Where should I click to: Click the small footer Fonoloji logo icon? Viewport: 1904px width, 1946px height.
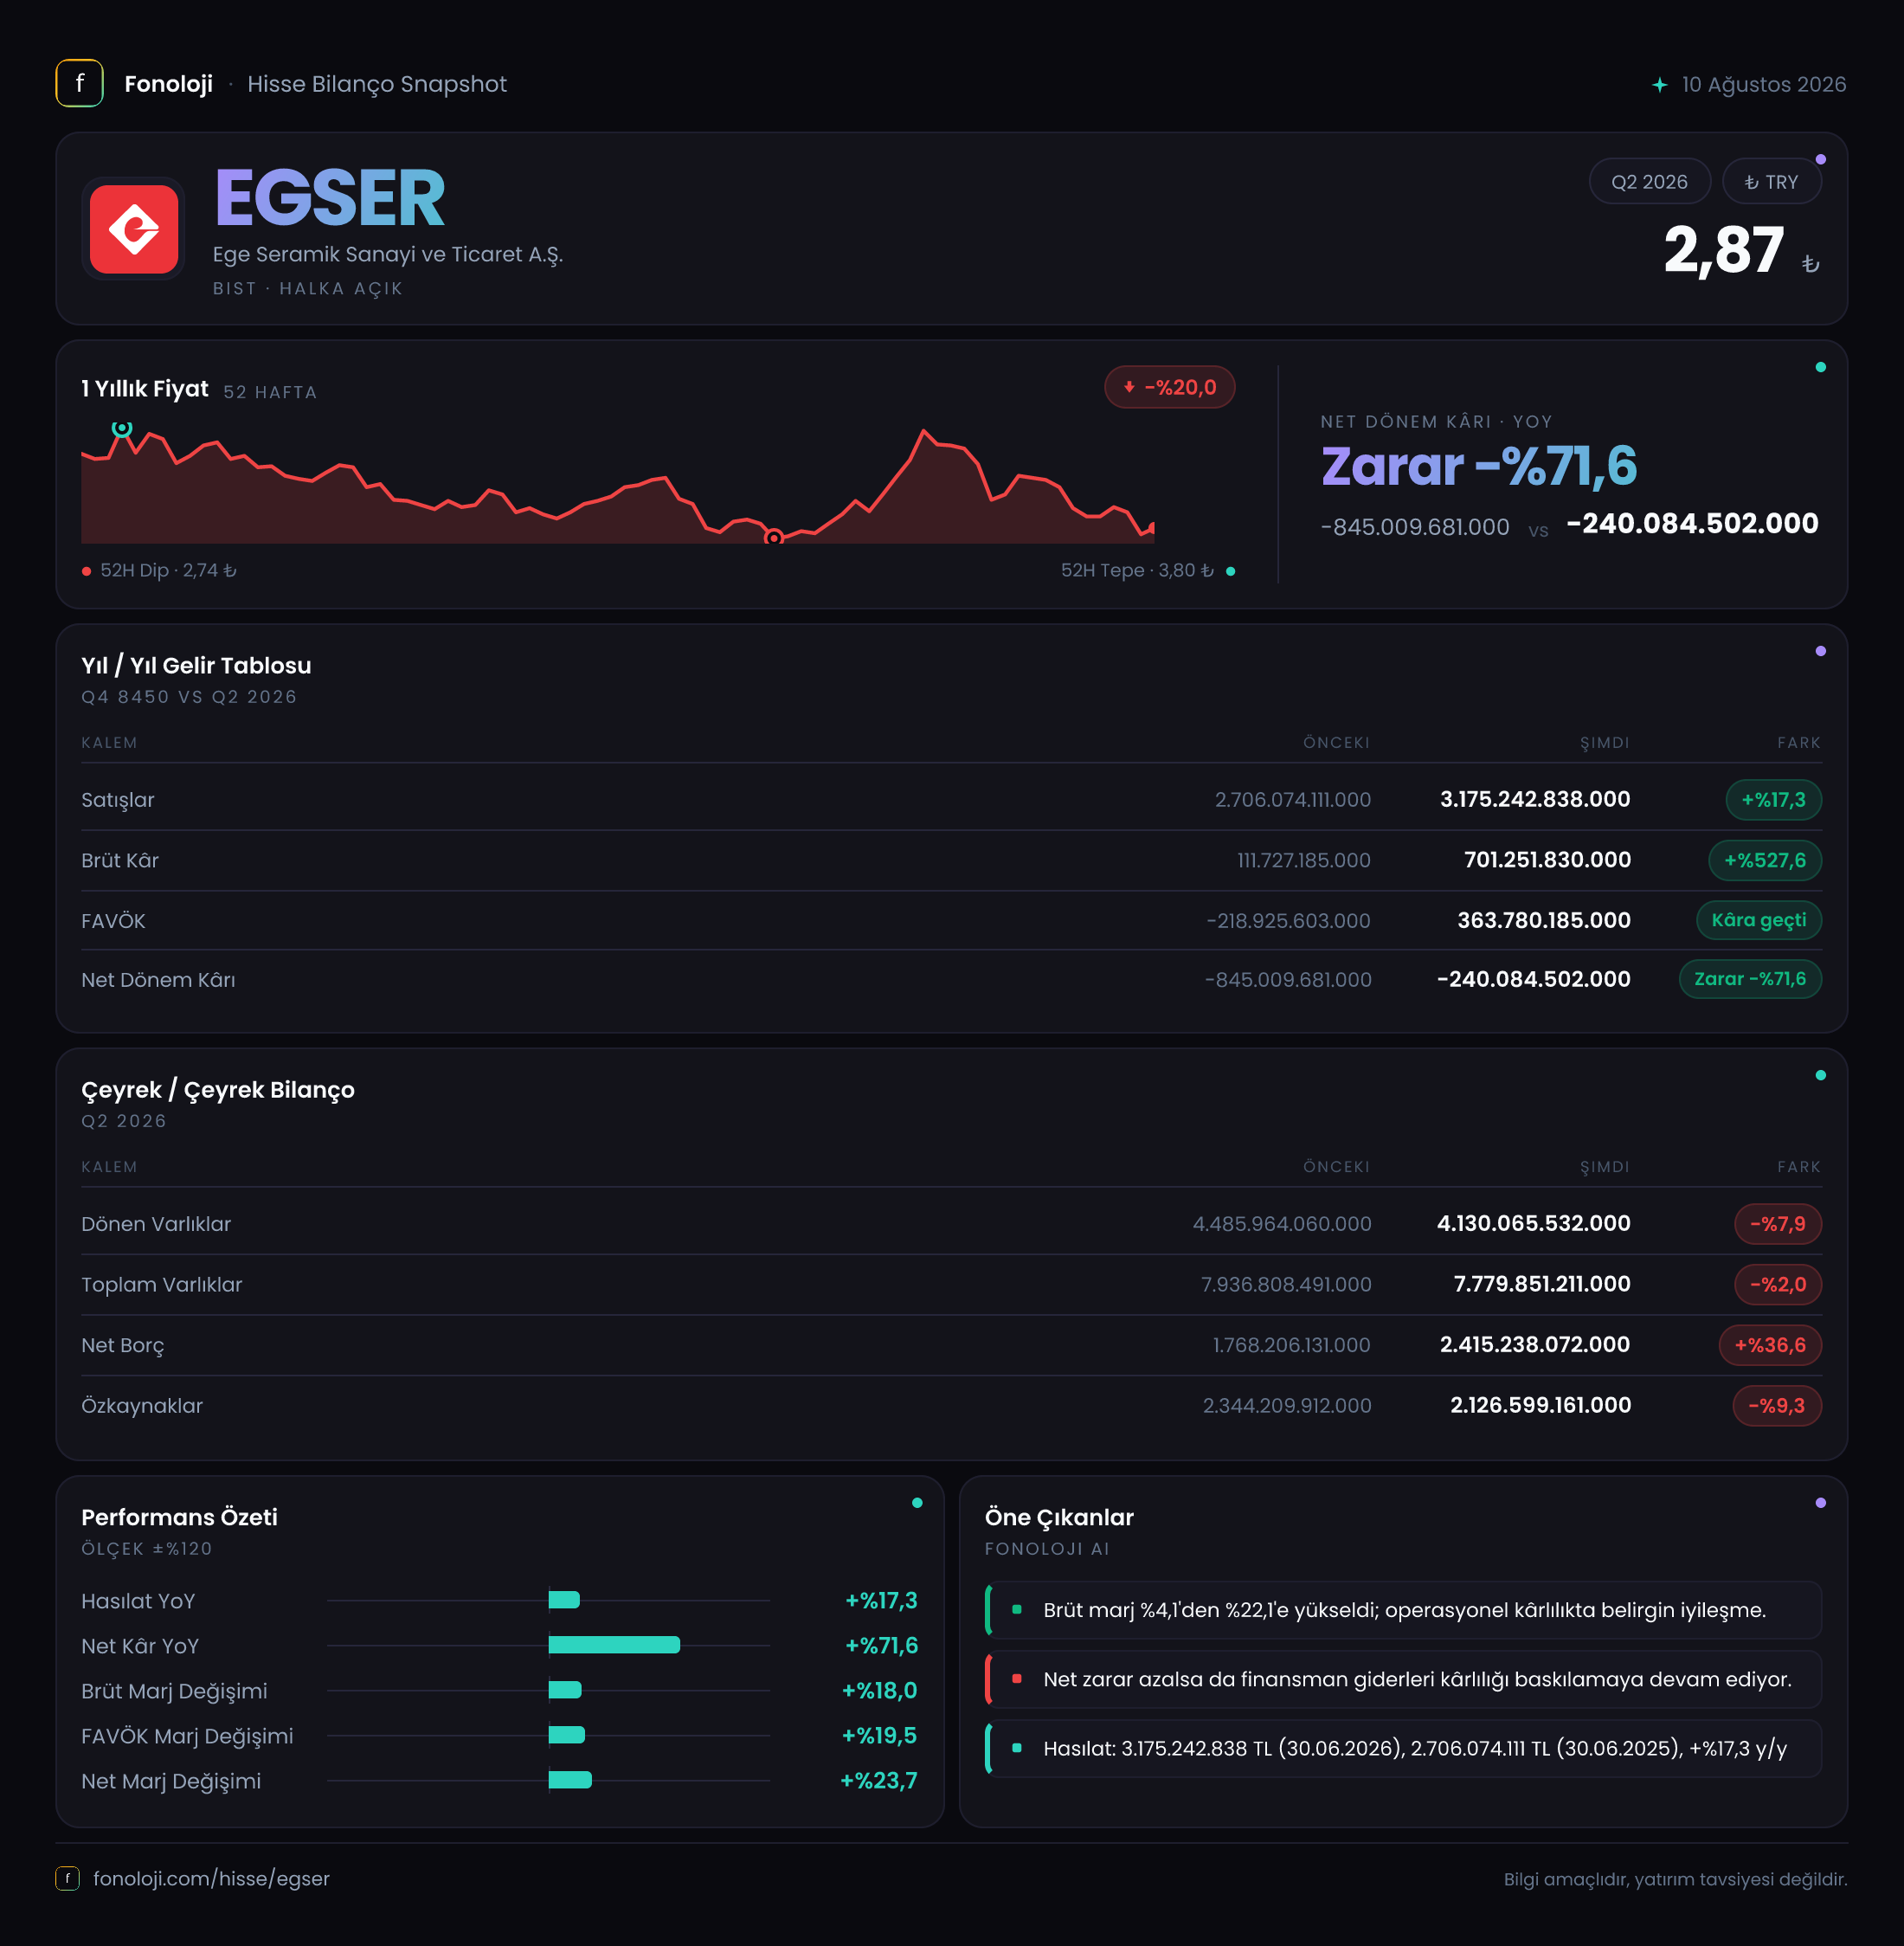coord(67,1878)
